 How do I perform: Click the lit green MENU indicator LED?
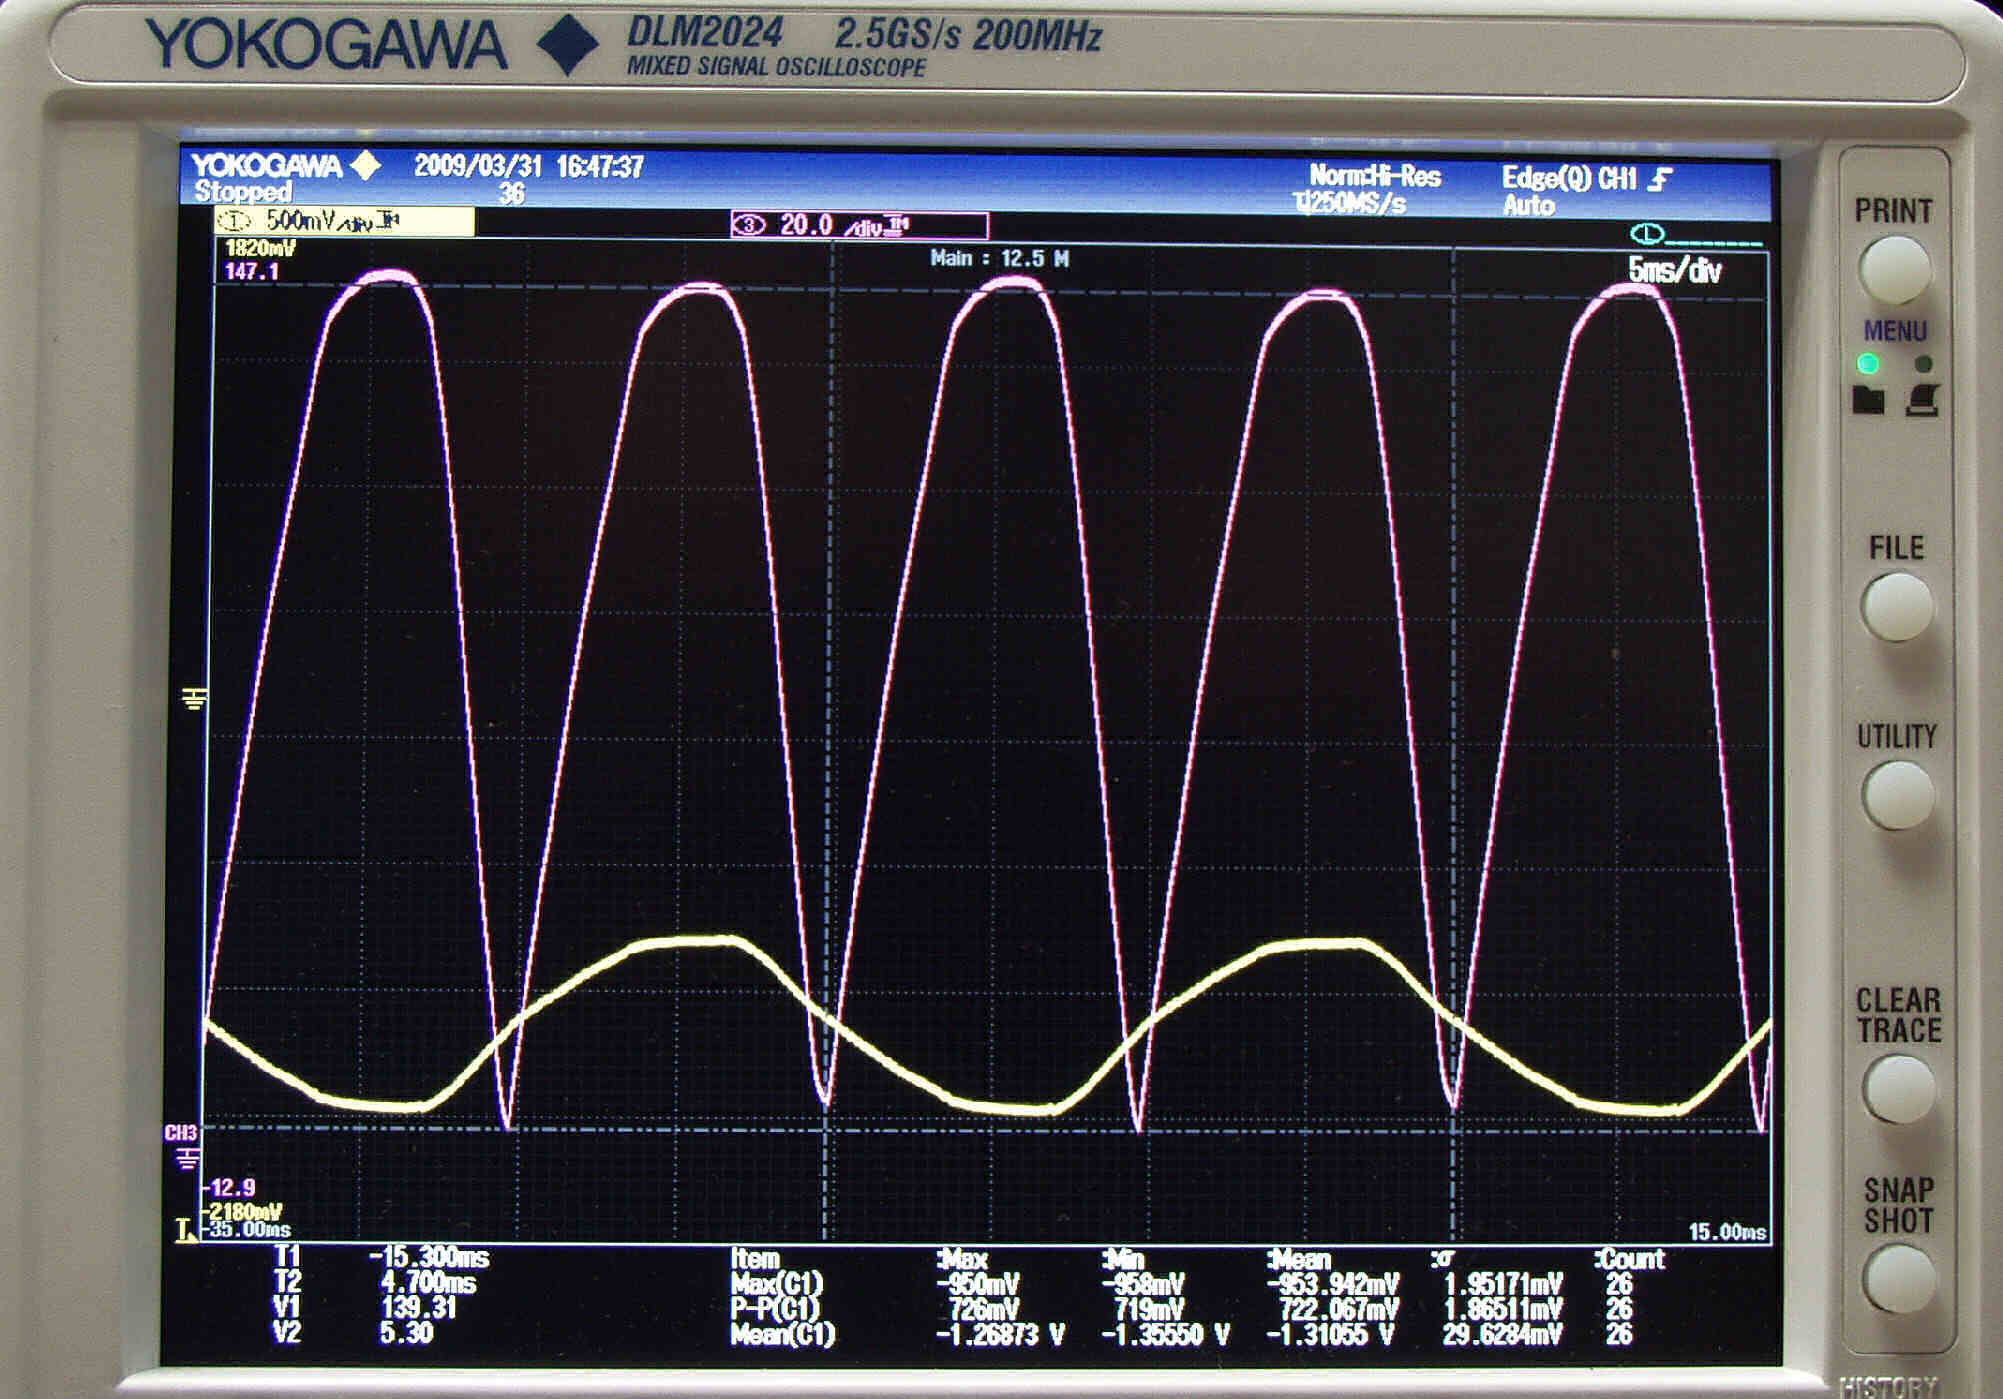(x=1867, y=363)
